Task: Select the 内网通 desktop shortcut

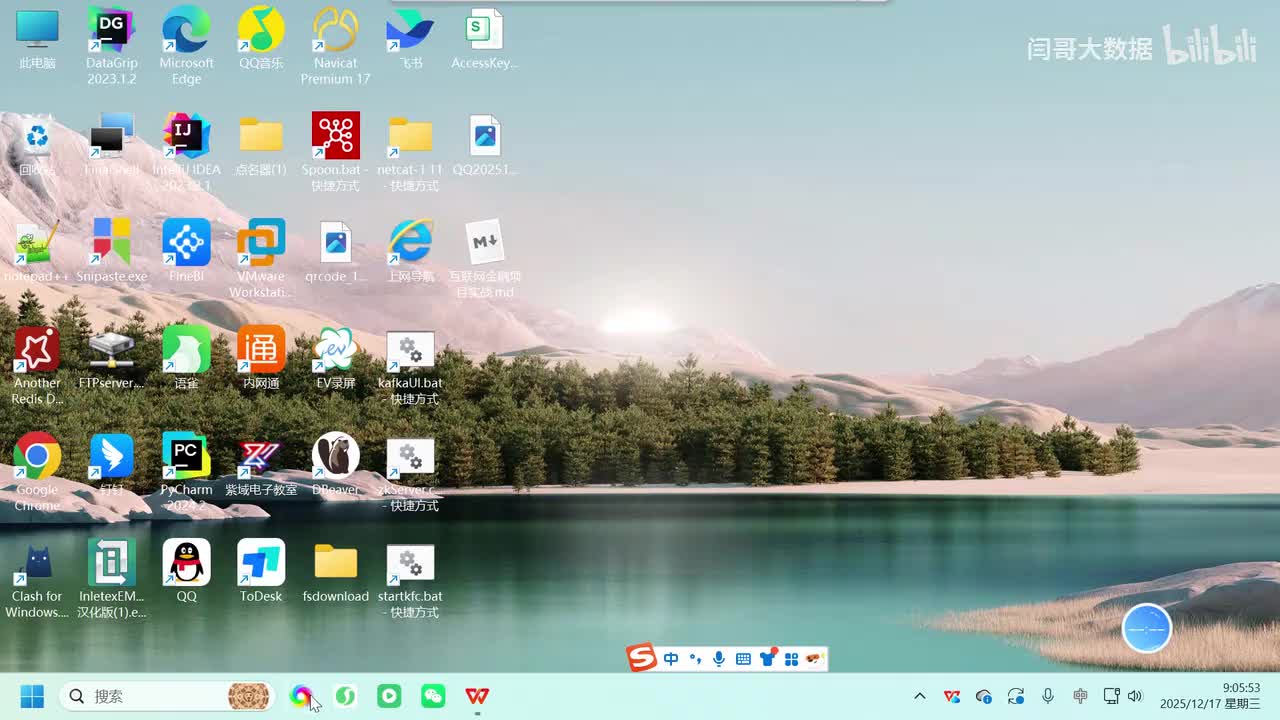Action: pyautogui.click(x=261, y=359)
